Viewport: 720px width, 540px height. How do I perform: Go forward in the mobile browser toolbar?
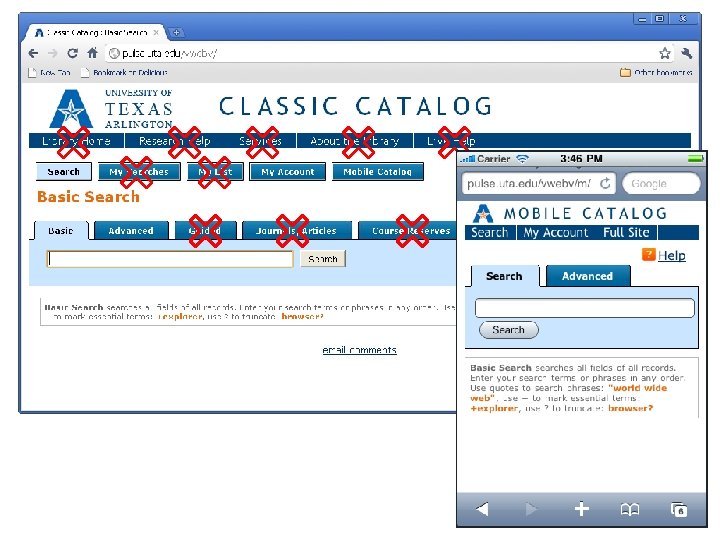tap(531, 509)
